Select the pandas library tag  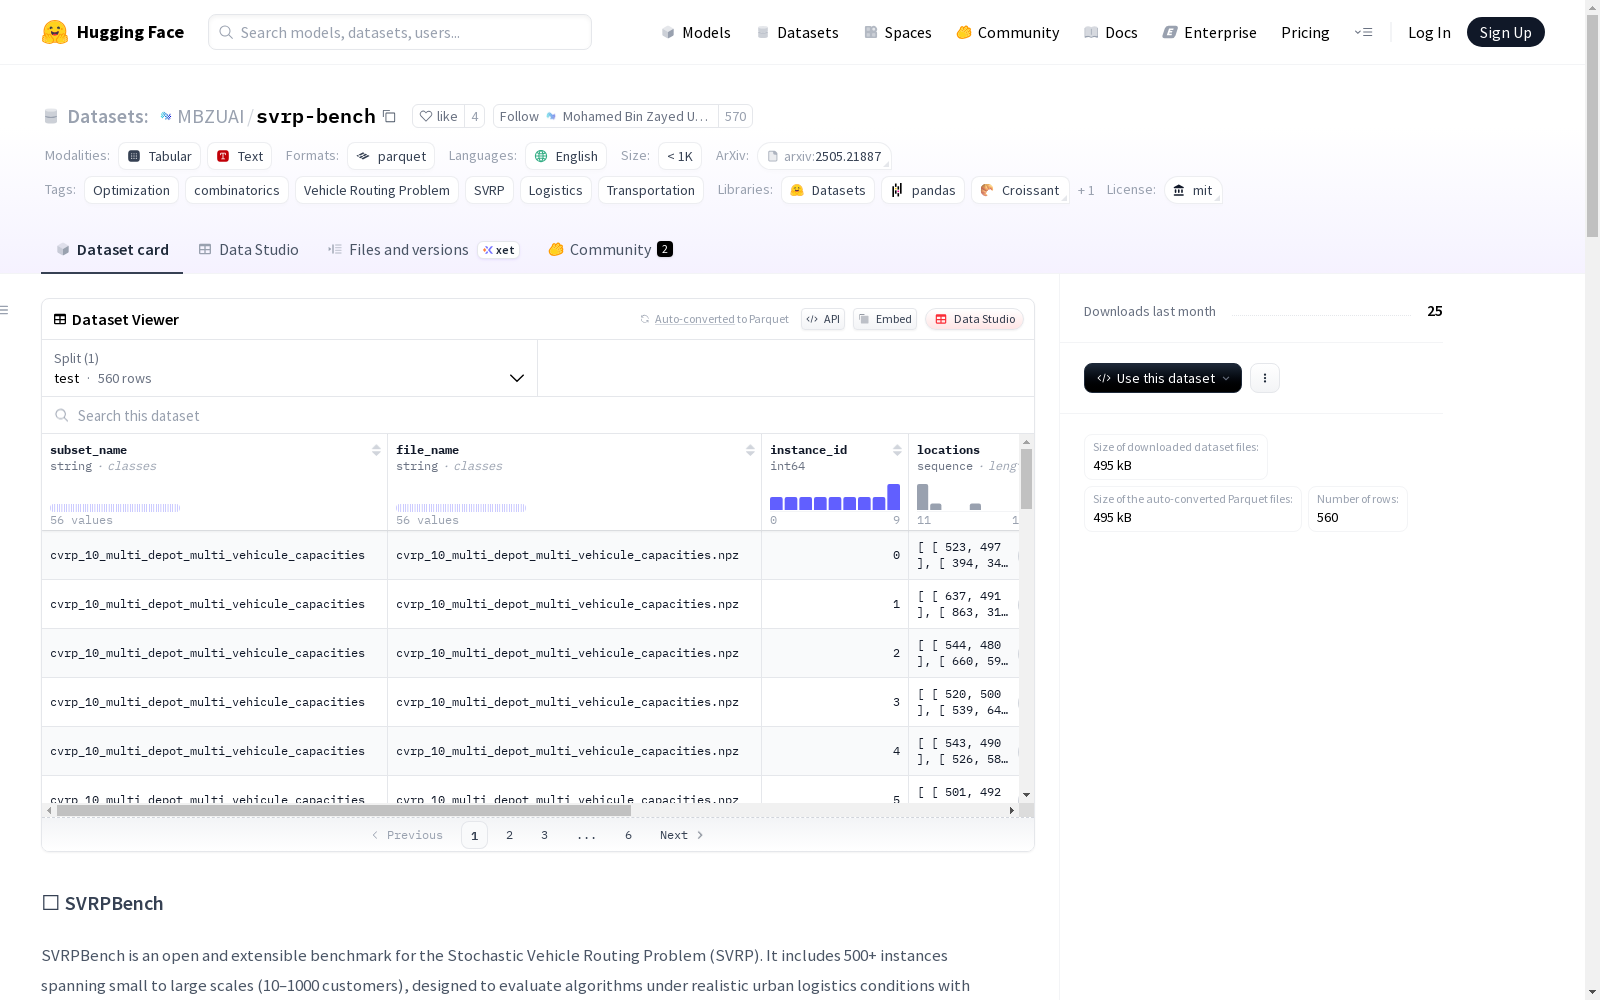tap(923, 190)
